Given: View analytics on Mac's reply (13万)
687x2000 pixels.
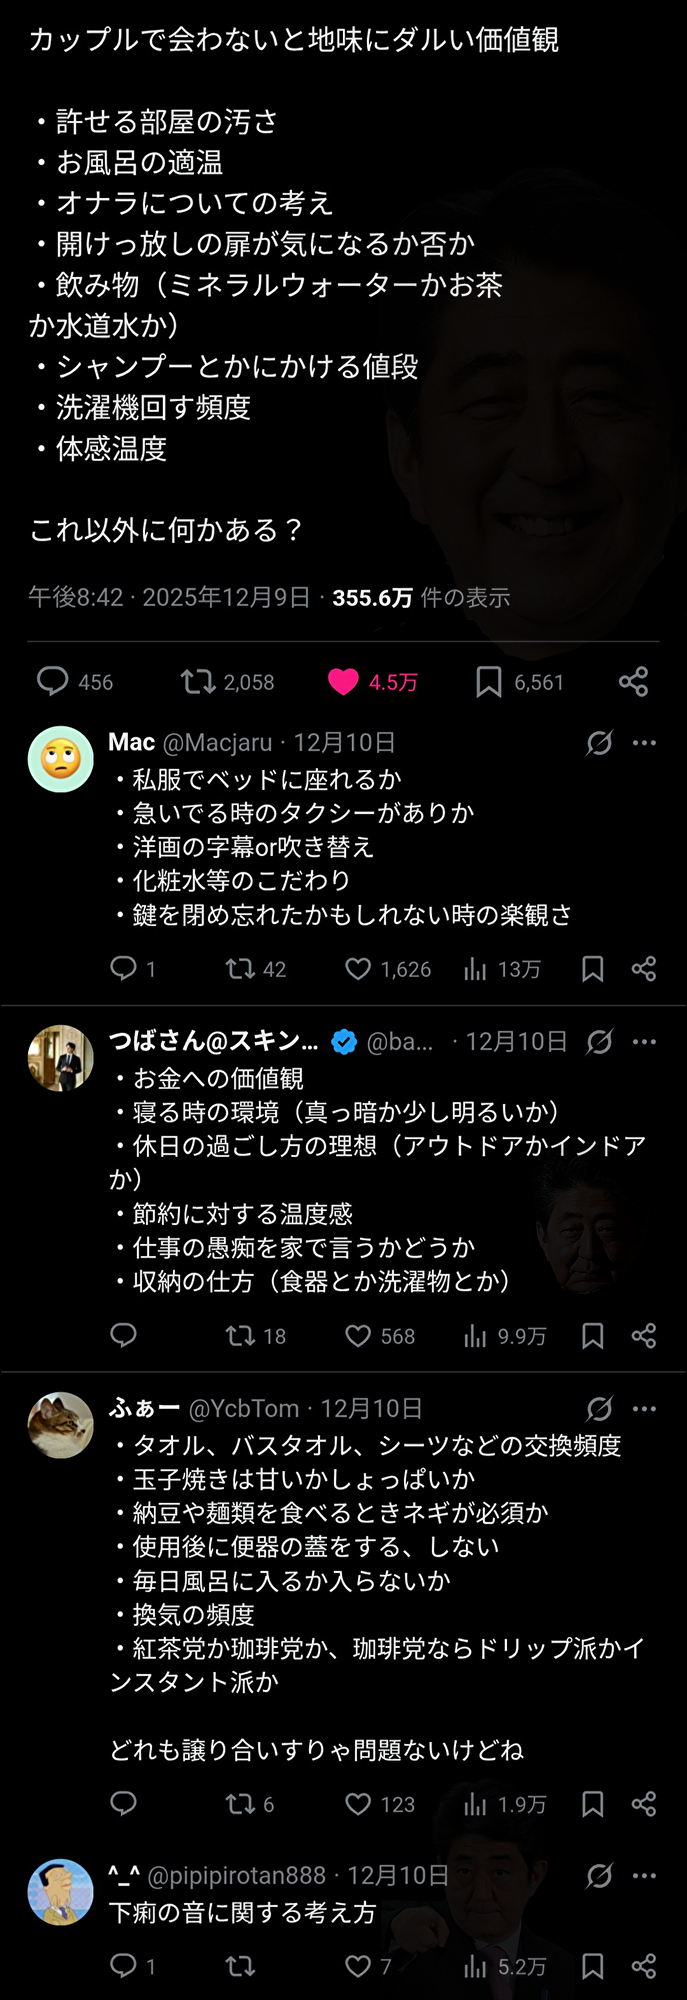Looking at the screenshot, I should (476, 969).
